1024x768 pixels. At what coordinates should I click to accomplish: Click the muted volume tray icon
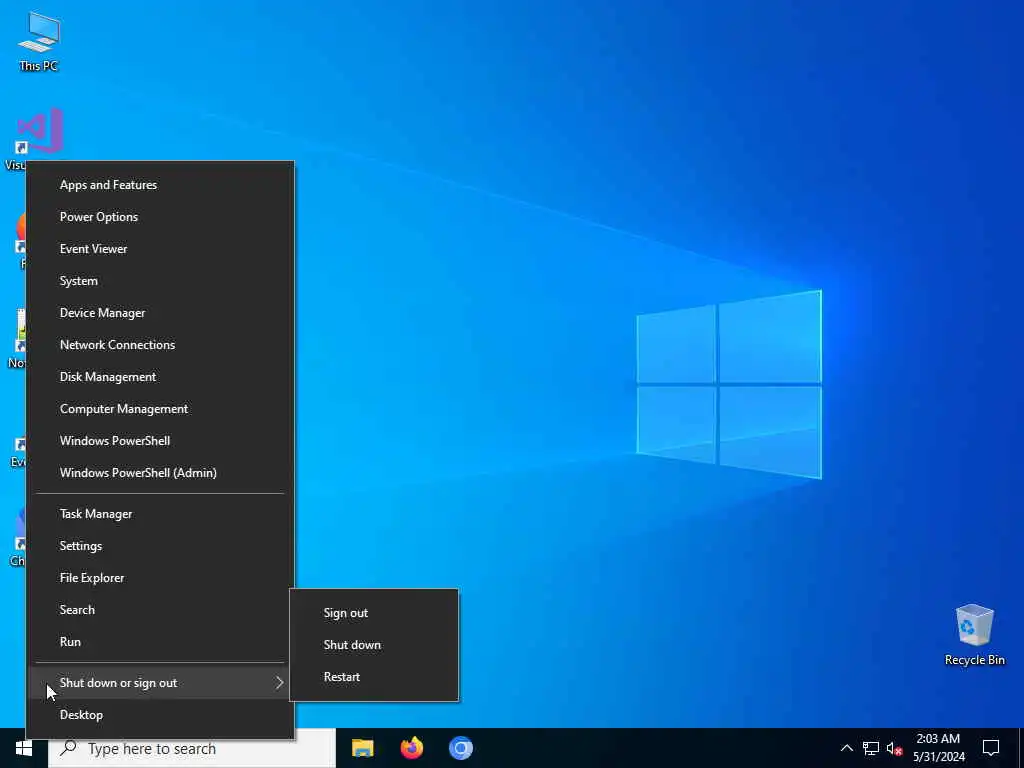[x=894, y=748]
